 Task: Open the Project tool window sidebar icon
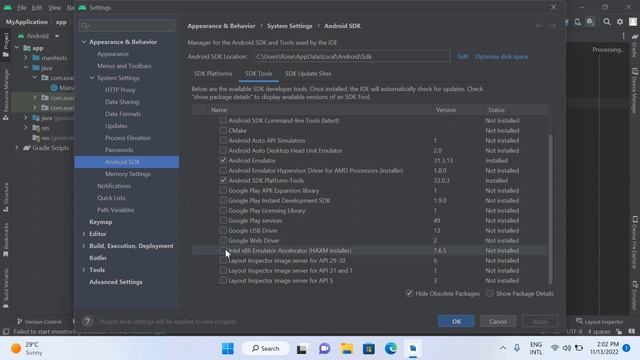[6, 45]
